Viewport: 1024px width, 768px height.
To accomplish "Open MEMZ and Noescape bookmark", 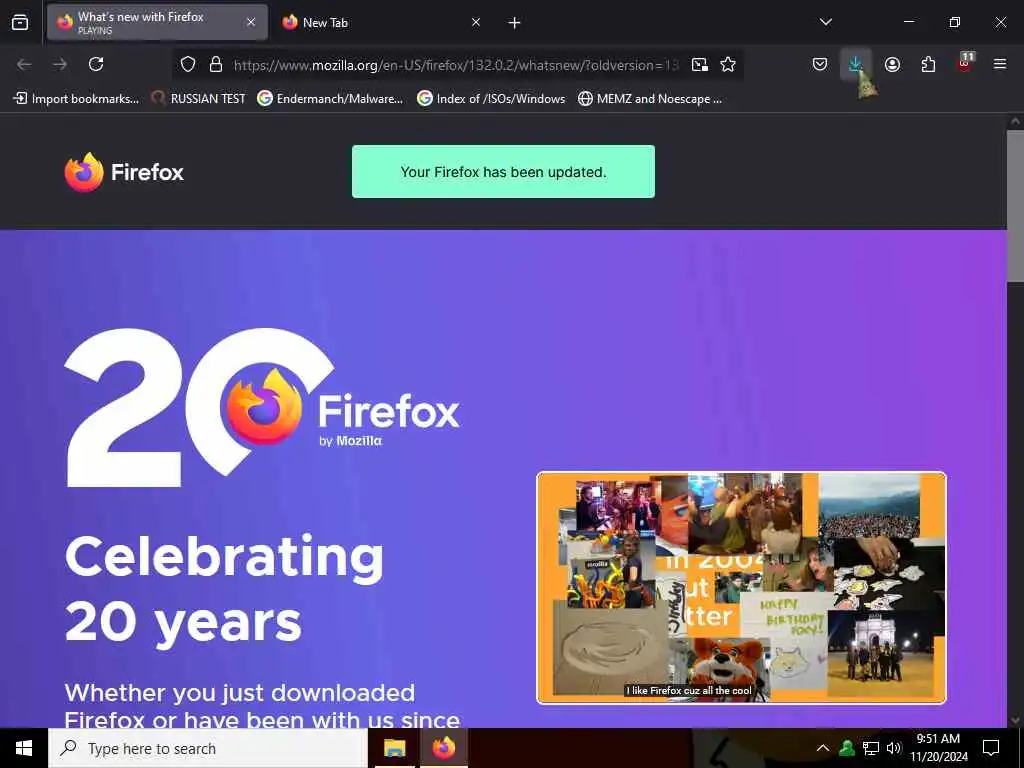I will [650, 99].
